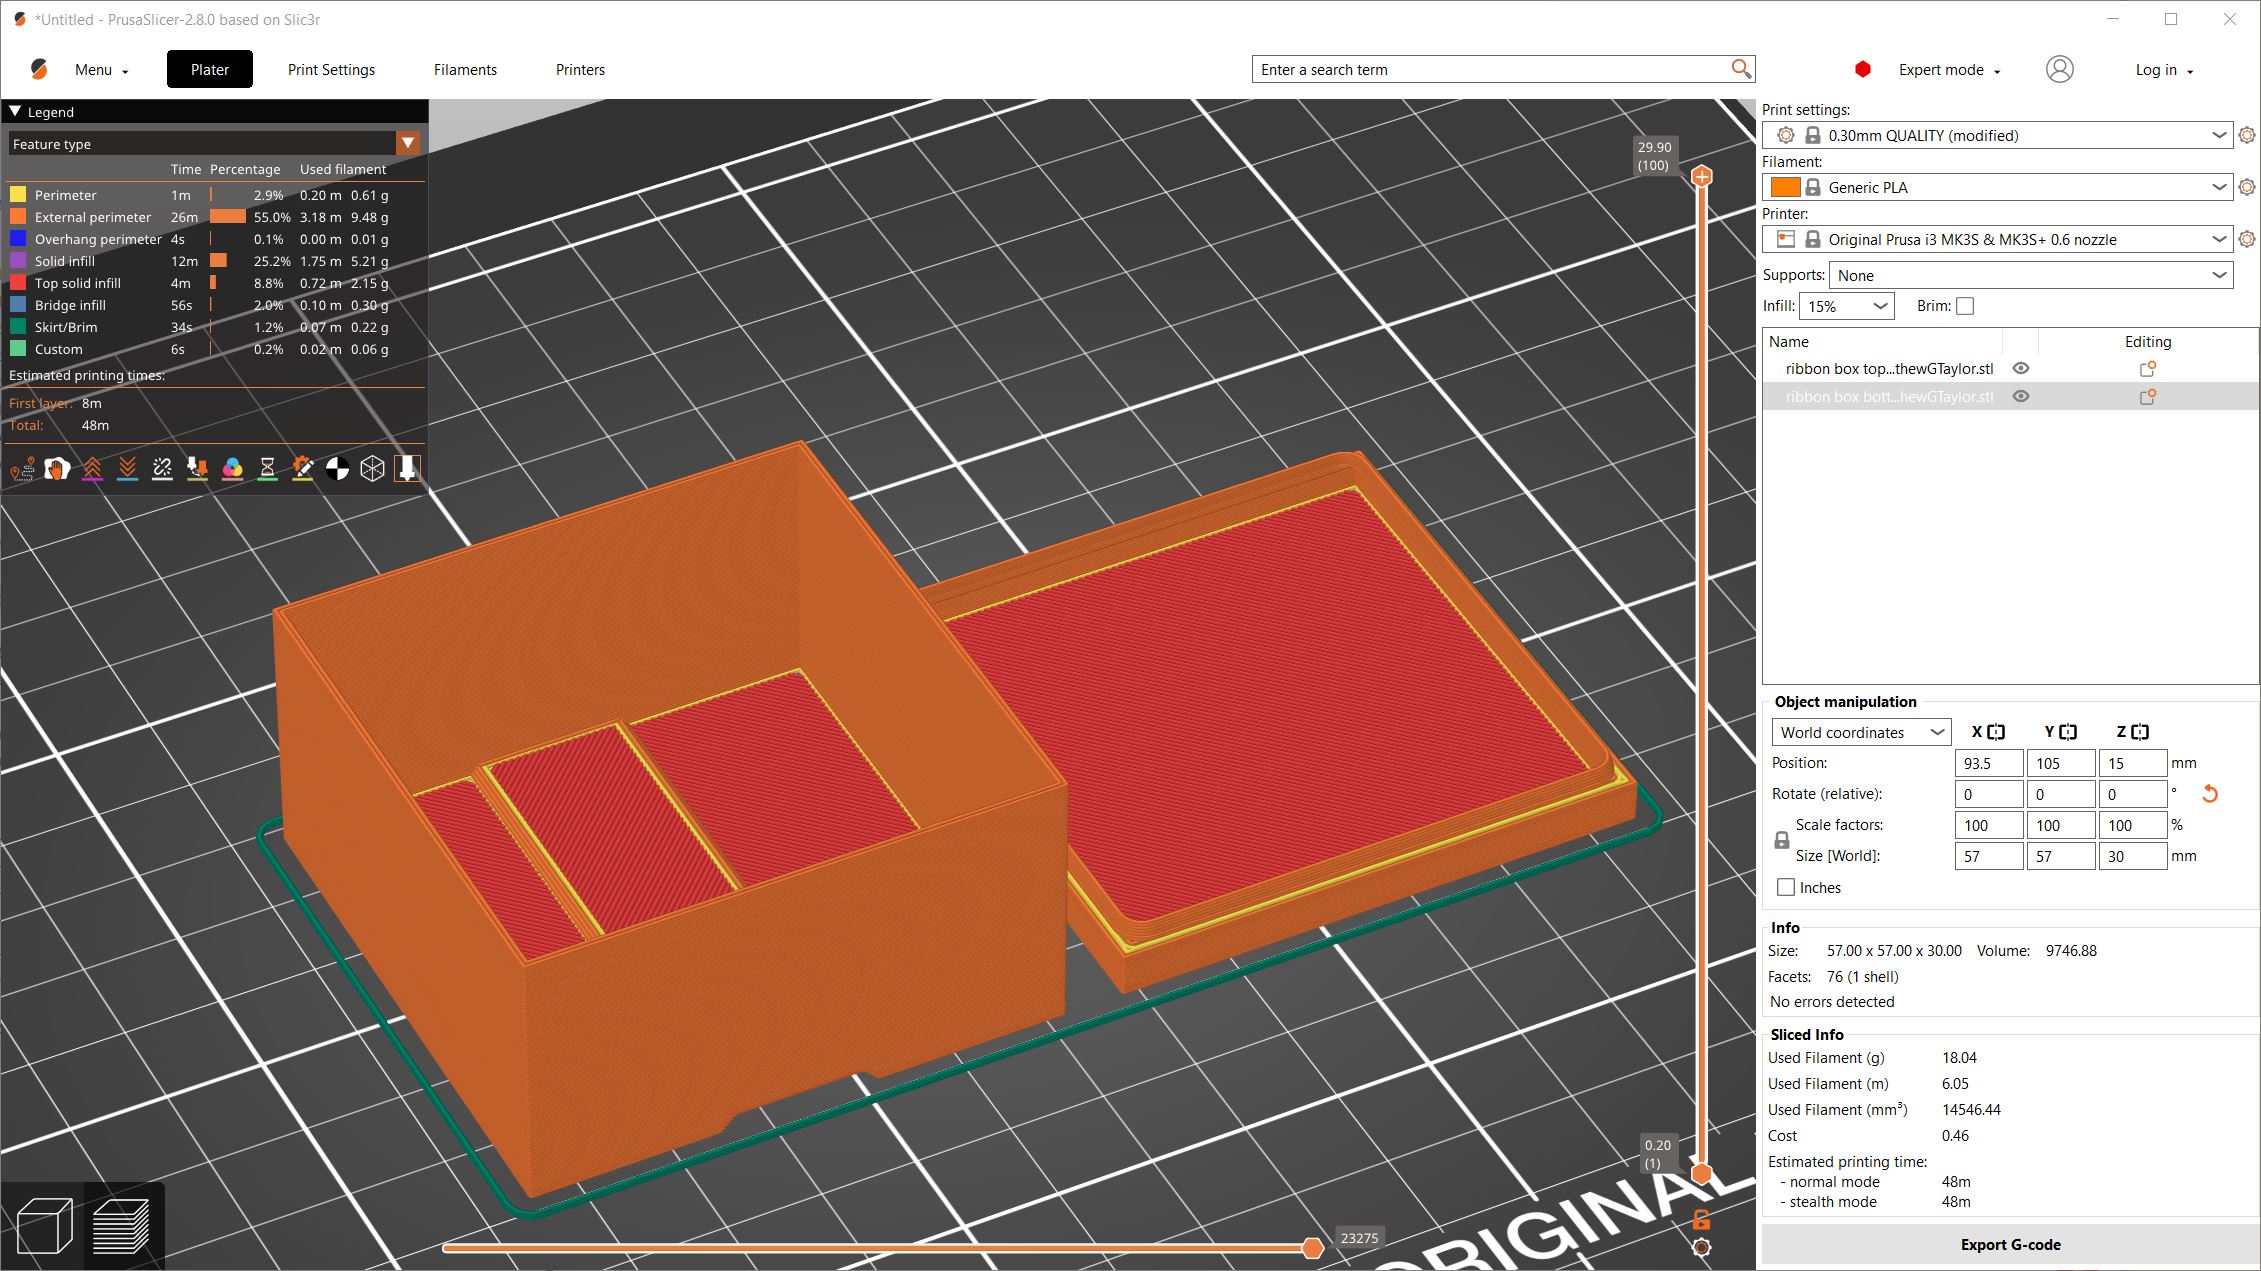
Task: Toggle Travel moves visibility icon in legend
Action: pos(22,468)
